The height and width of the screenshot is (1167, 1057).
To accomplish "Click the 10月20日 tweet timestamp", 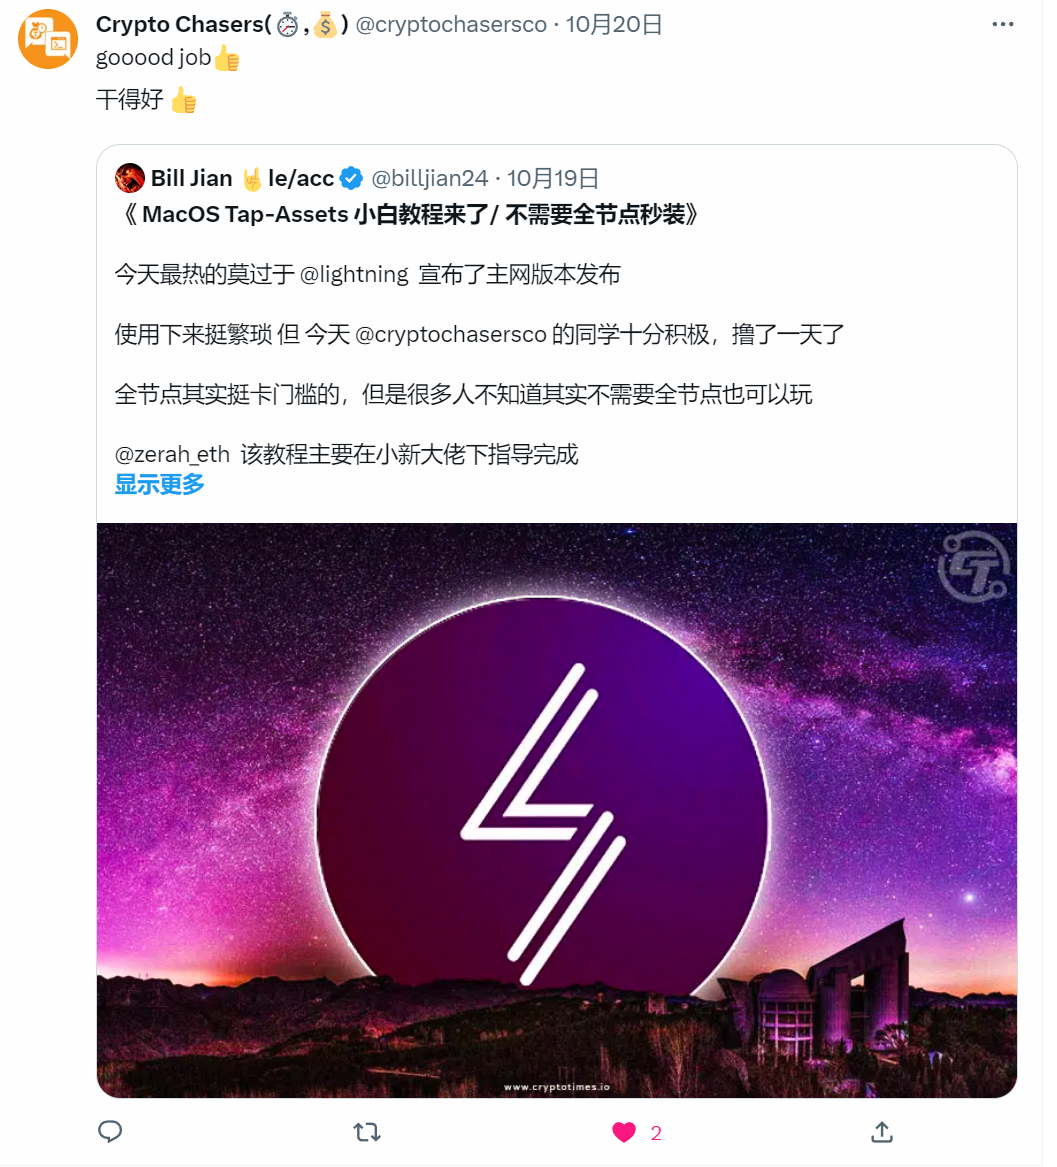I will (x=614, y=24).
